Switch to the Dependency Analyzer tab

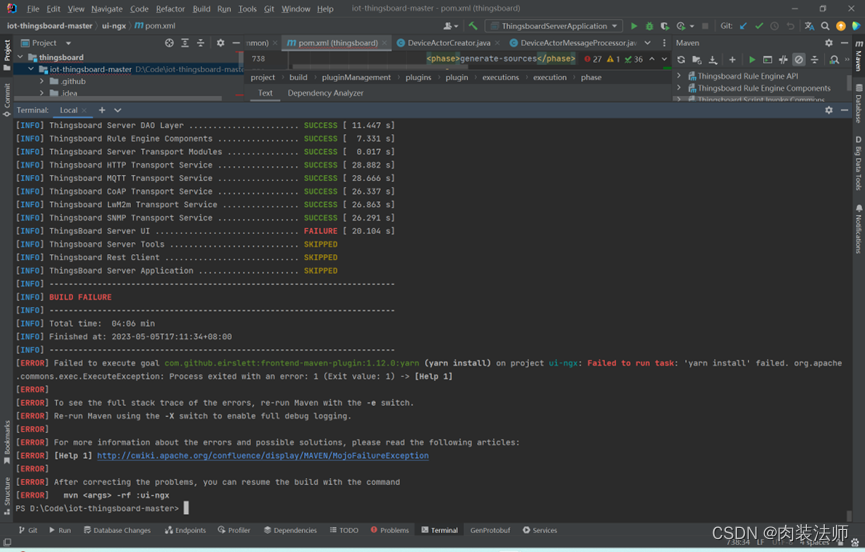[325, 93]
